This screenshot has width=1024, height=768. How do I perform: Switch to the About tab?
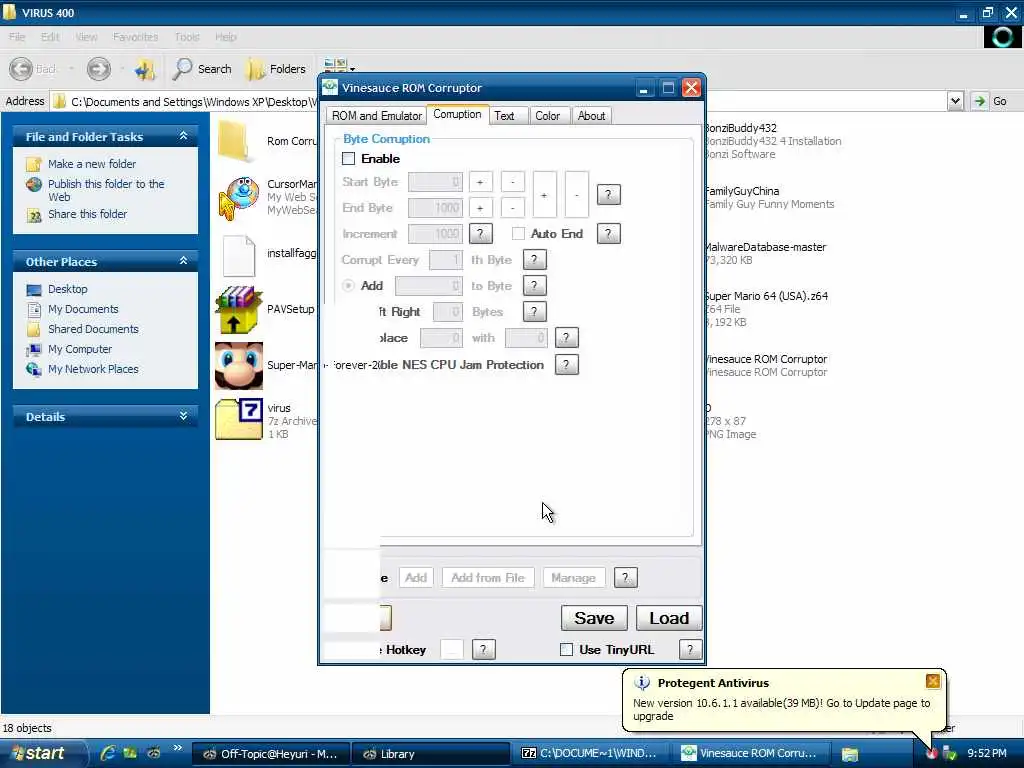coord(591,116)
